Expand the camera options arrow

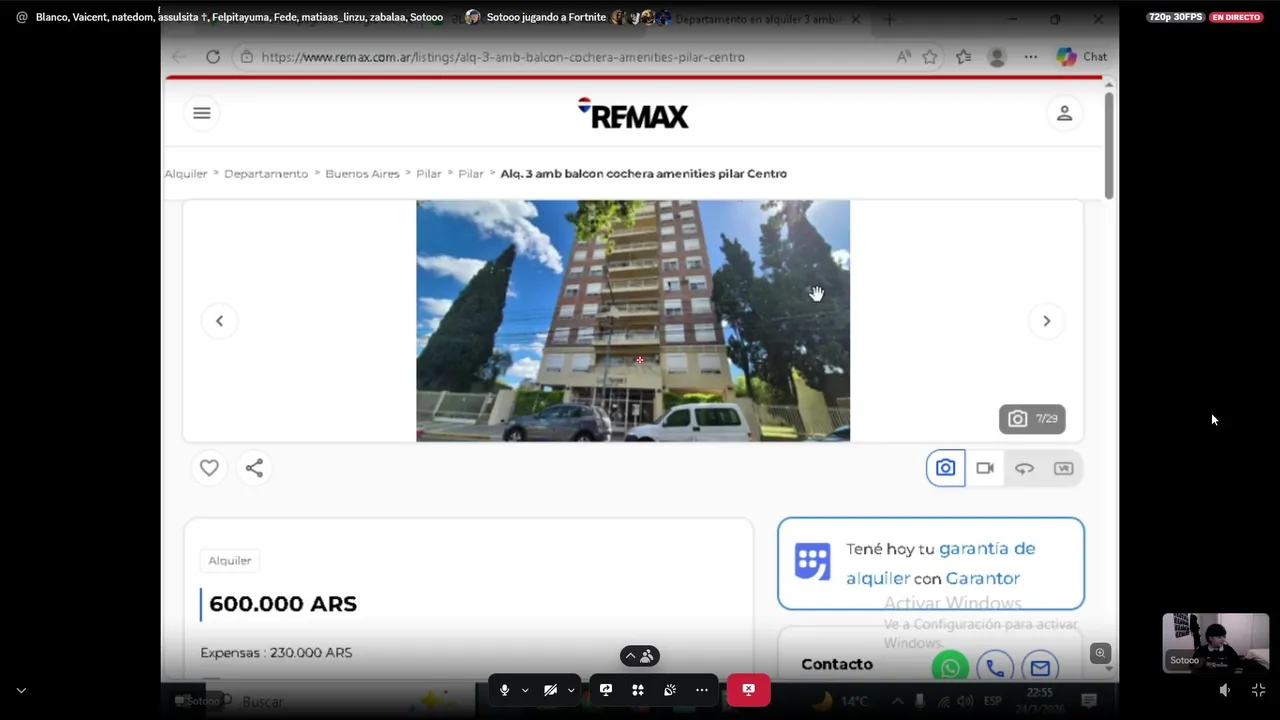click(x=571, y=690)
